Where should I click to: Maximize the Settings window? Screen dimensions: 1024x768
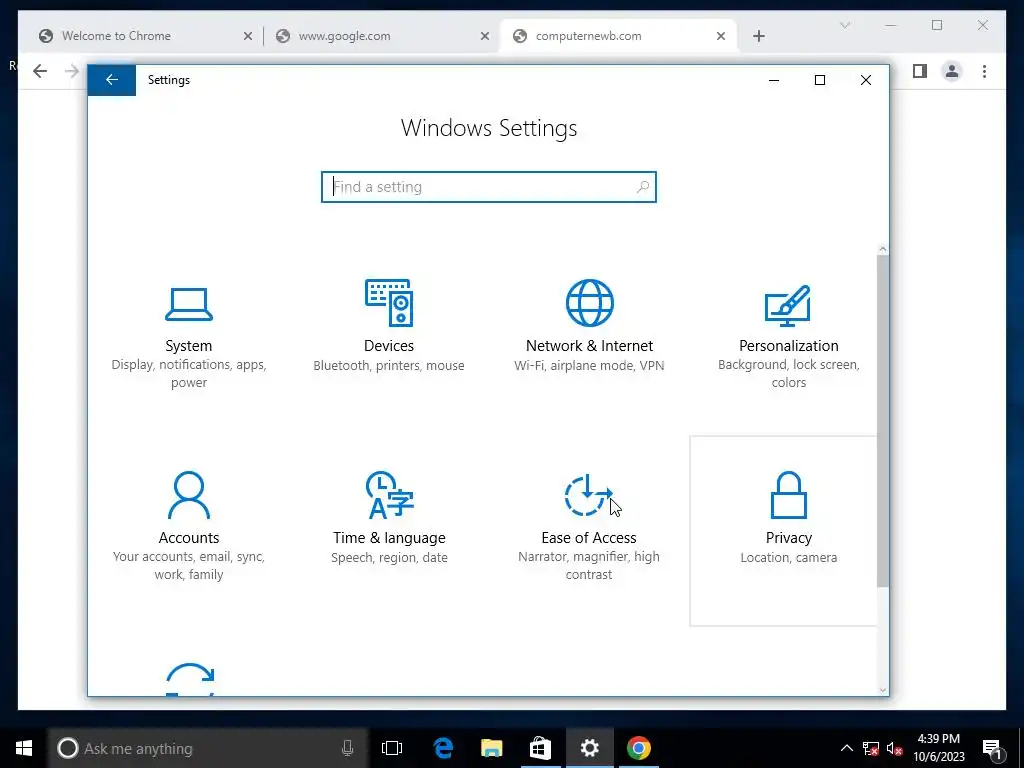coord(820,80)
